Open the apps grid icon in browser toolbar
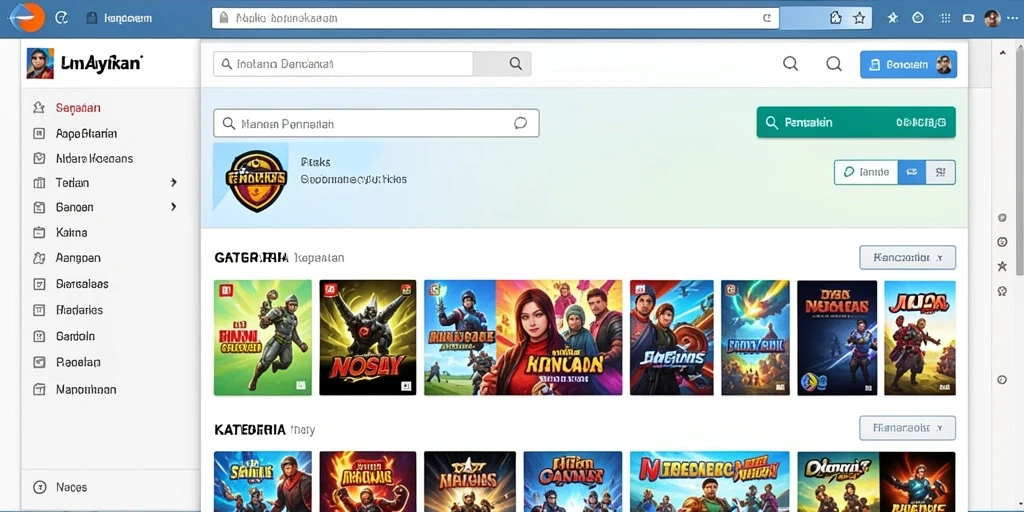Screen dimensions: 1024x512 pyautogui.click(x=944, y=18)
